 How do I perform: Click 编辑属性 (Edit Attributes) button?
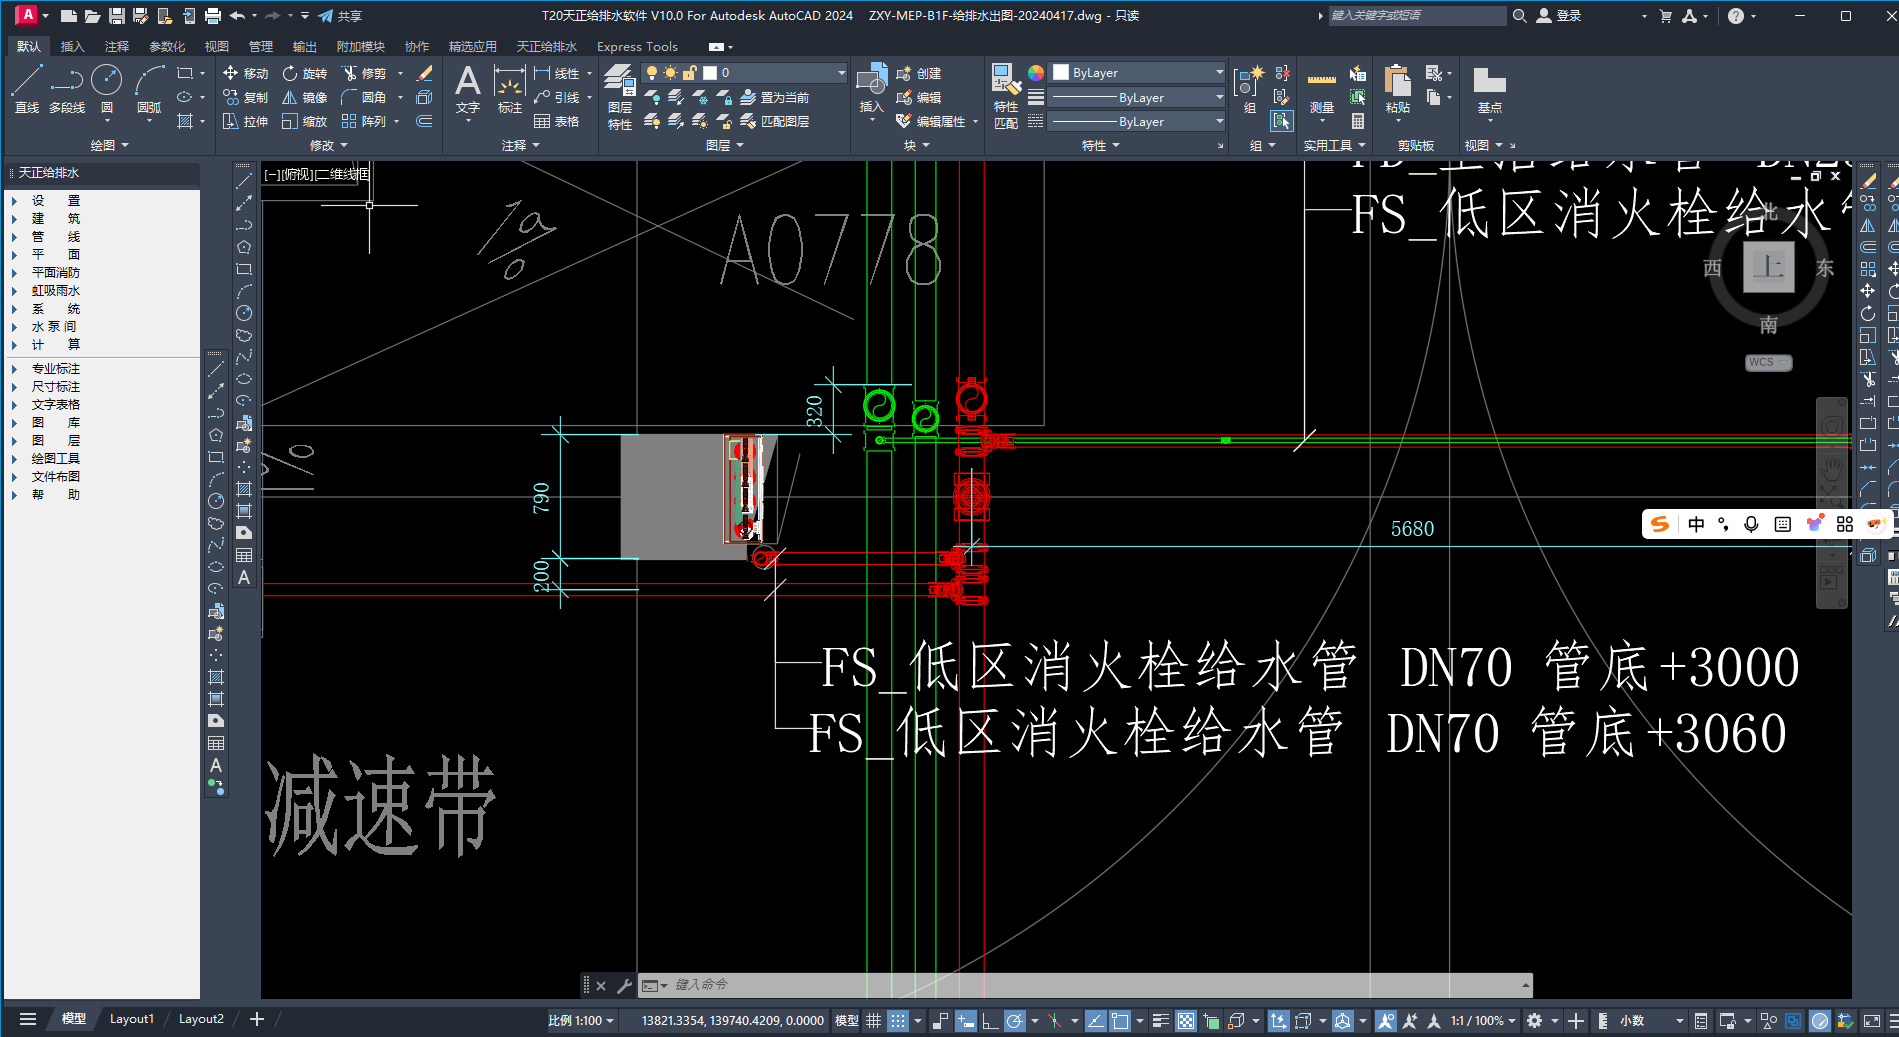(x=932, y=121)
